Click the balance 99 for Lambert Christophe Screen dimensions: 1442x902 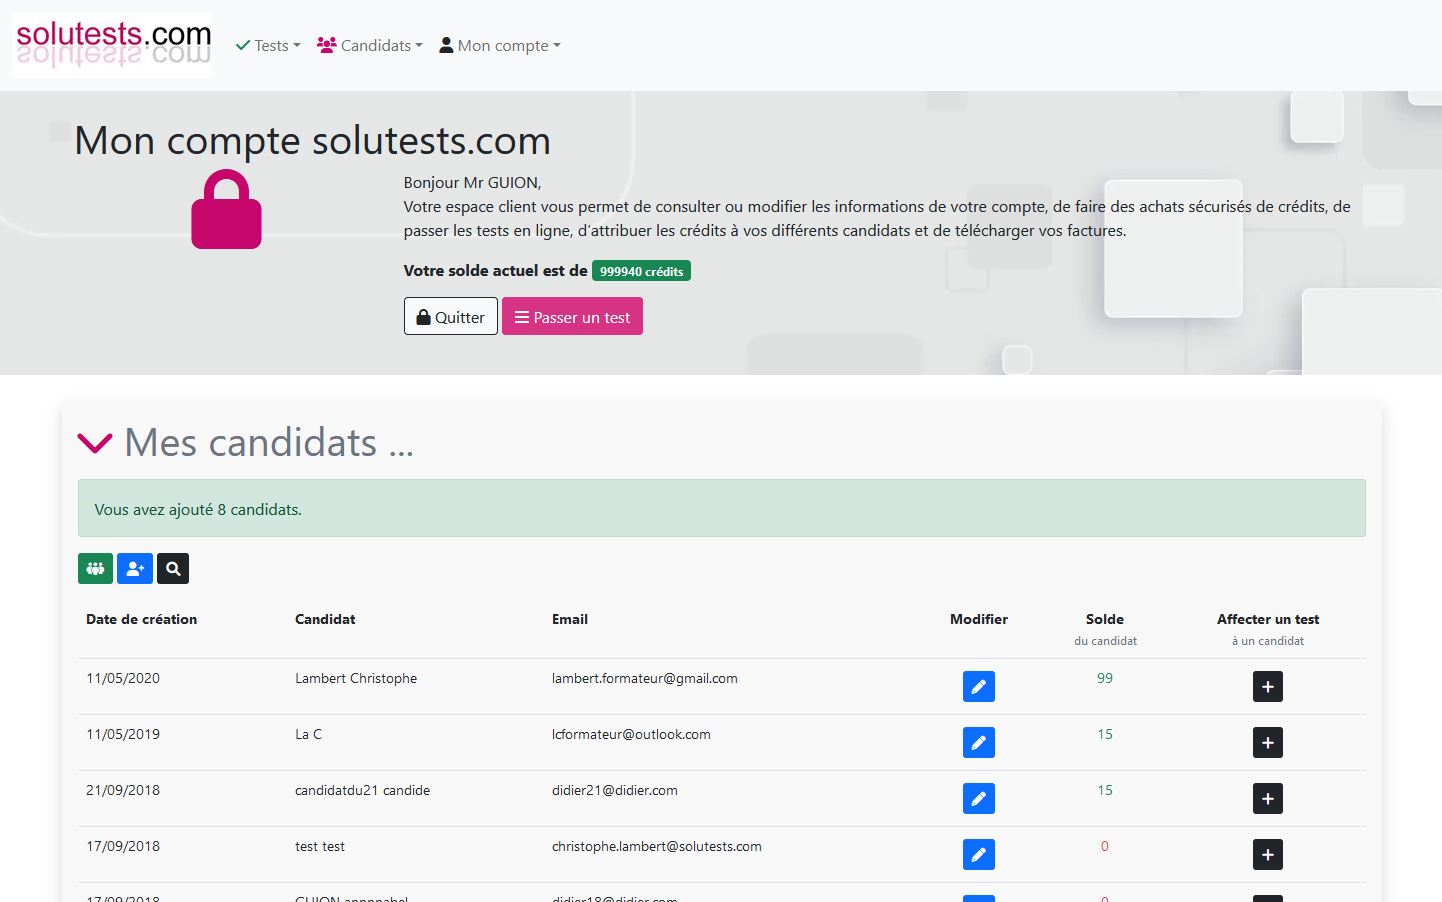(x=1105, y=678)
